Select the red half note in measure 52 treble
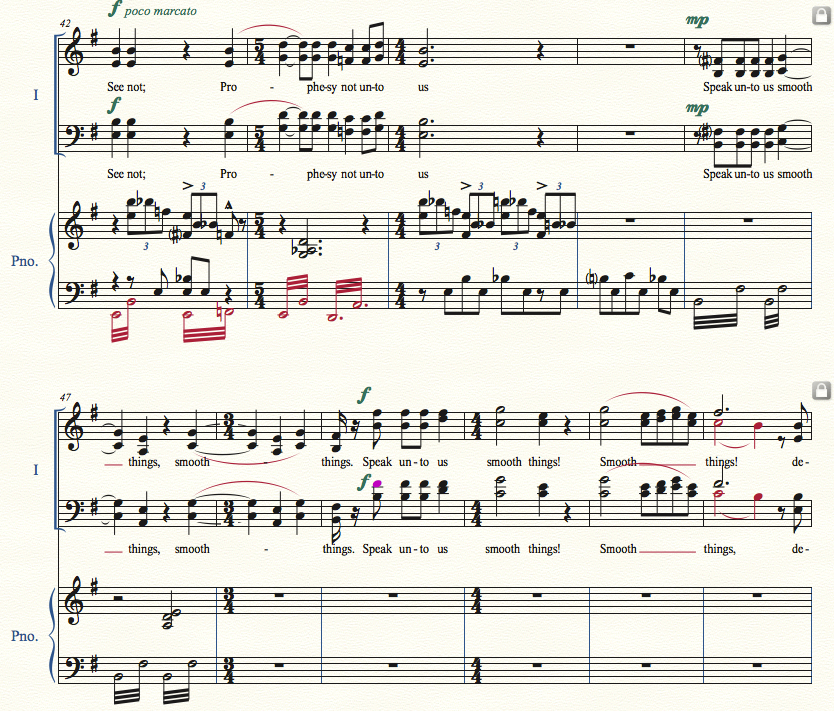Viewport: 834px width, 711px height. (x=719, y=424)
